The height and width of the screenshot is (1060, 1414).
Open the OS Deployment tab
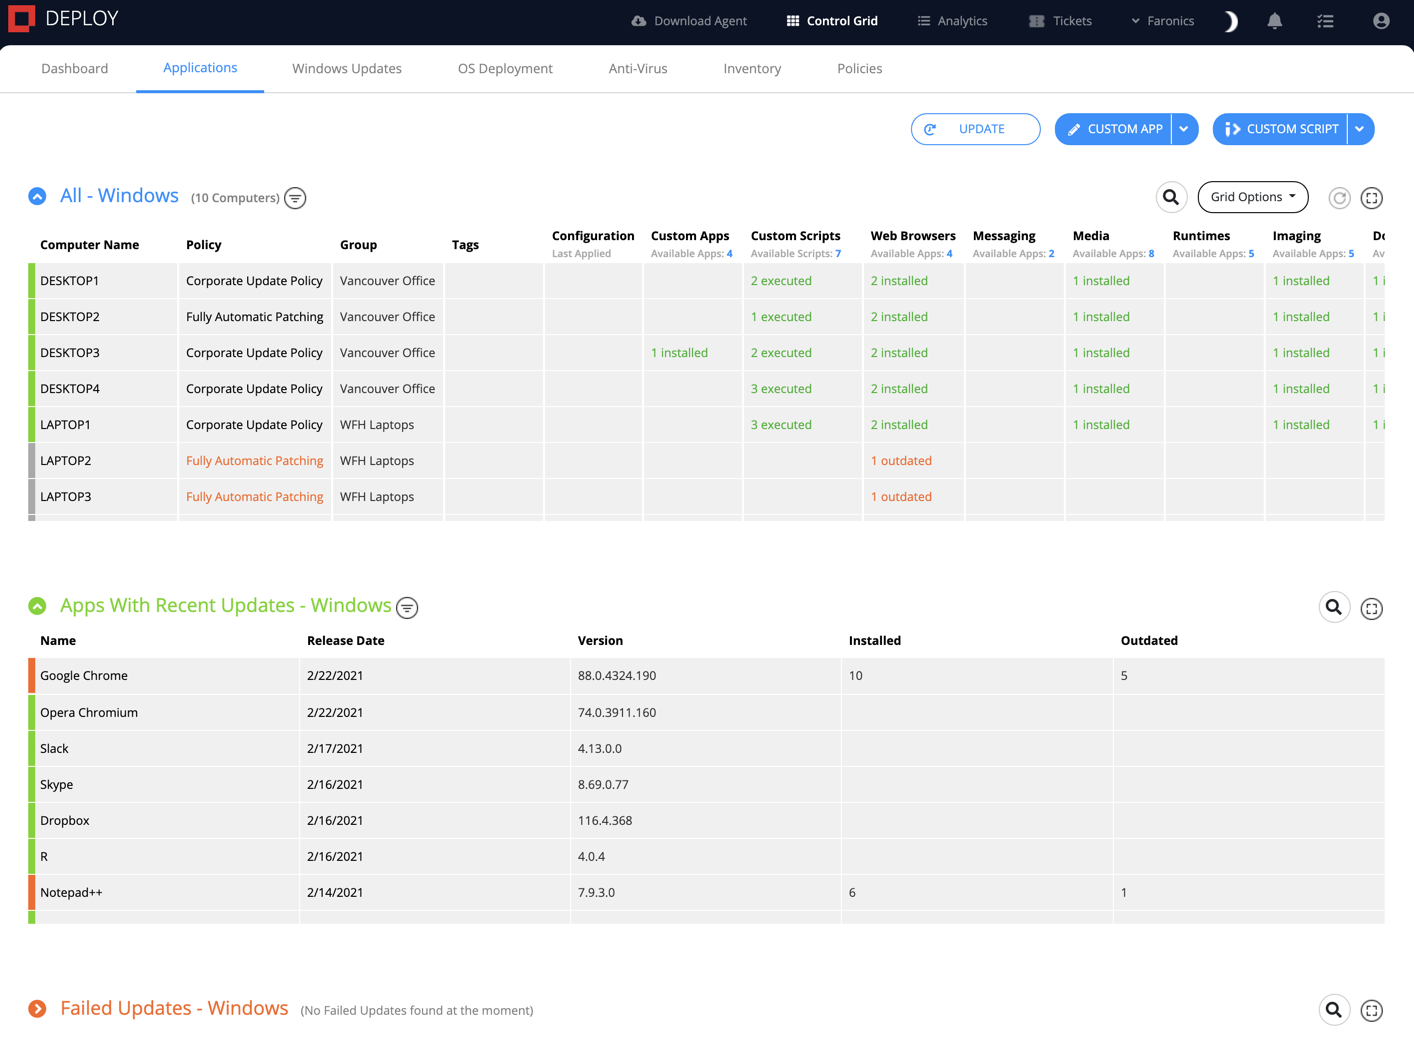click(x=505, y=69)
